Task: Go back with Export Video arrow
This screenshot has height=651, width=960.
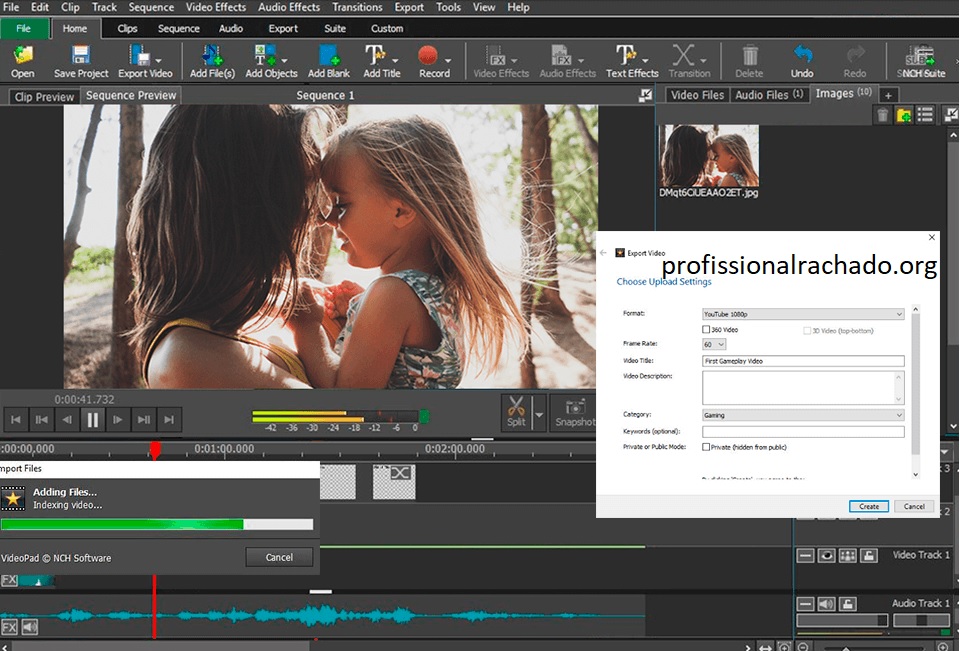Action: tap(604, 252)
